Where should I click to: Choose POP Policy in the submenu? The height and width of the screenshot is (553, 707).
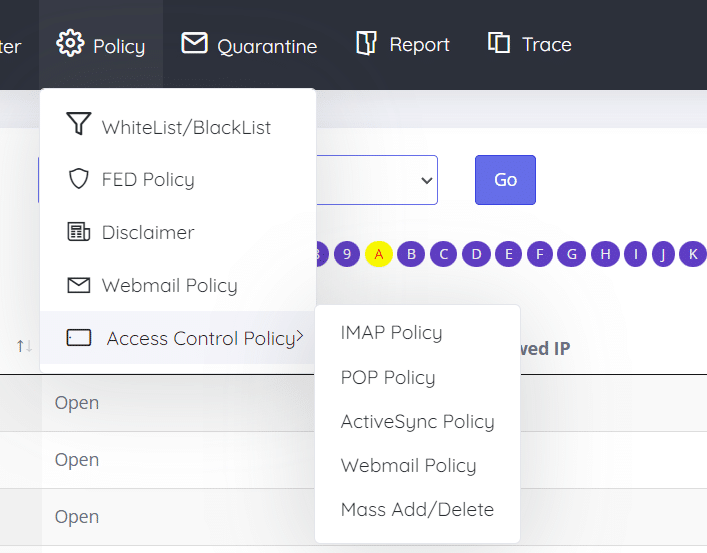(388, 377)
